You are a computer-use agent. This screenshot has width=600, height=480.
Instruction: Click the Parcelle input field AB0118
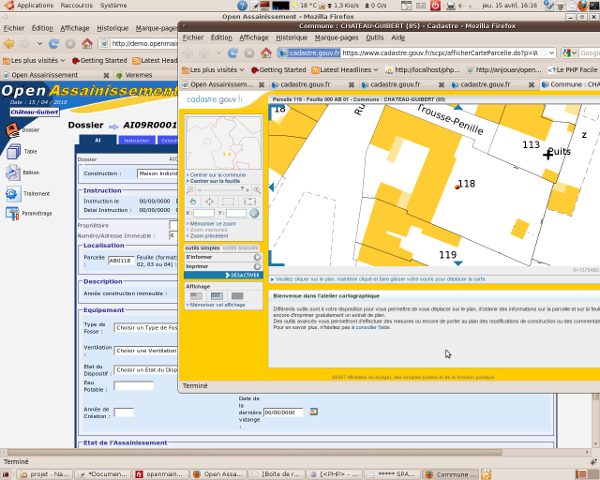click(121, 261)
